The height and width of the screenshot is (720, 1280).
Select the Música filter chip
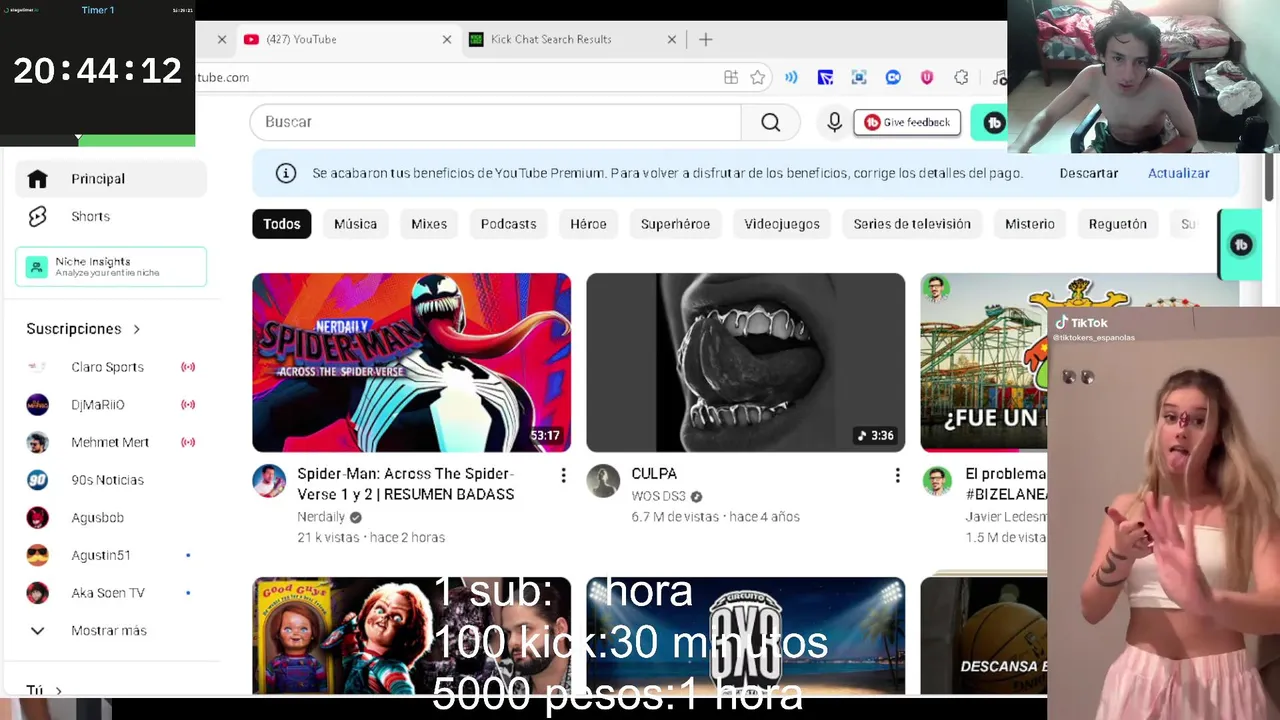click(x=355, y=224)
